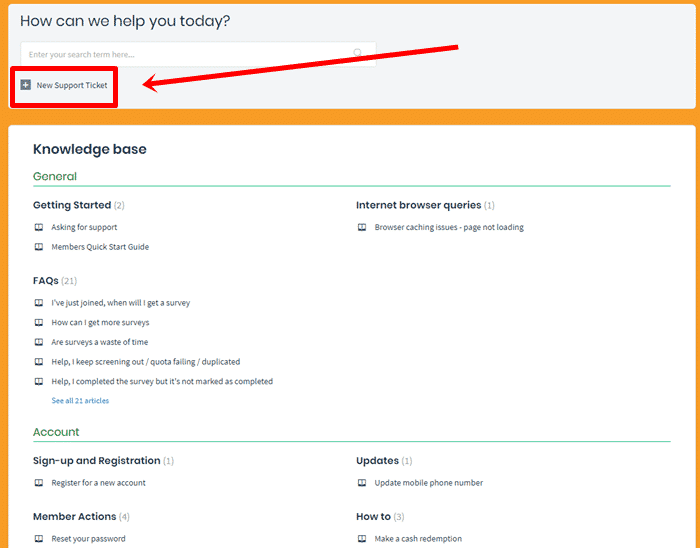
Task: Open the Account category heading
Action: 56,432
